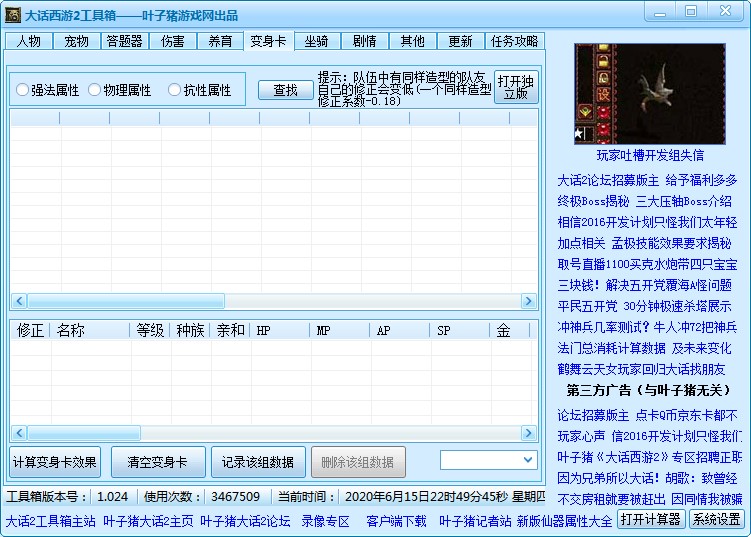Screen dimensions: 751x537
Task: Click left arrow of upper table scrollbar
Action: click(x=19, y=301)
